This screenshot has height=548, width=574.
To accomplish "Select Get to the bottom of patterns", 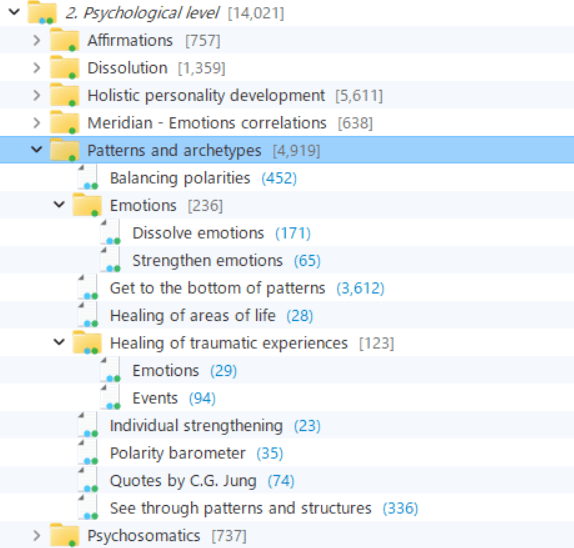I will [x=217, y=288].
